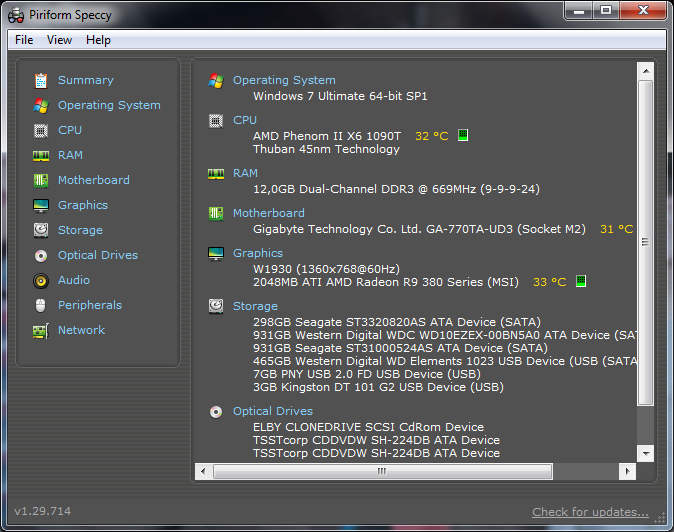Show Optical Drives details from sidebar
The height and width of the screenshot is (532, 674).
coord(98,255)
